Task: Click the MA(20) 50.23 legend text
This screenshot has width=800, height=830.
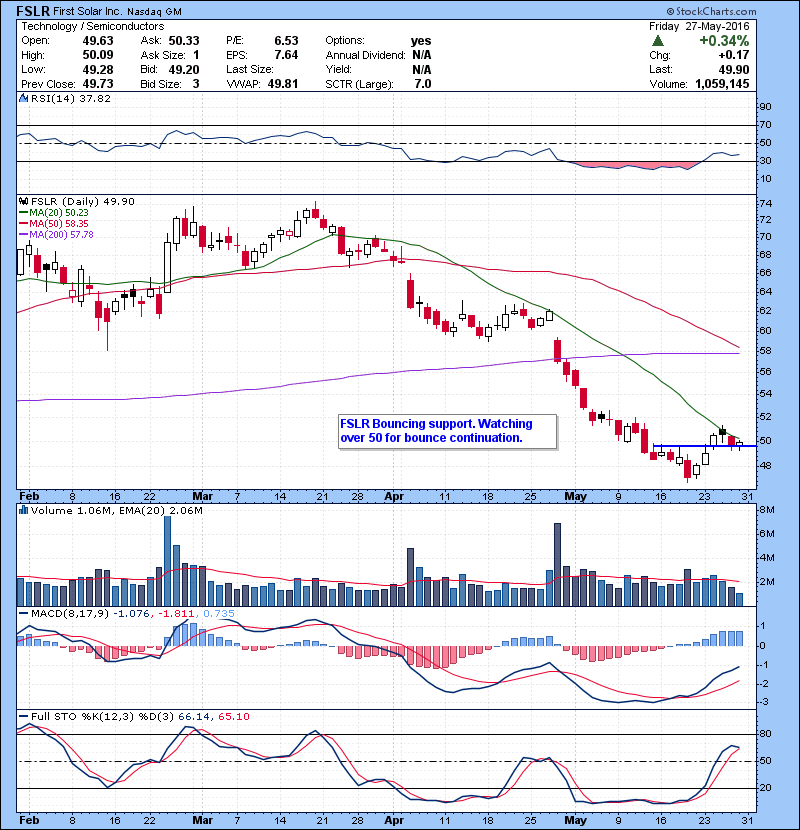Action: (59, 213)
